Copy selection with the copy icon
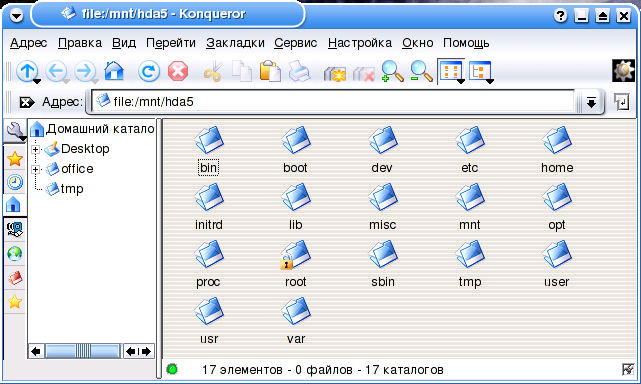 point(242,71)
